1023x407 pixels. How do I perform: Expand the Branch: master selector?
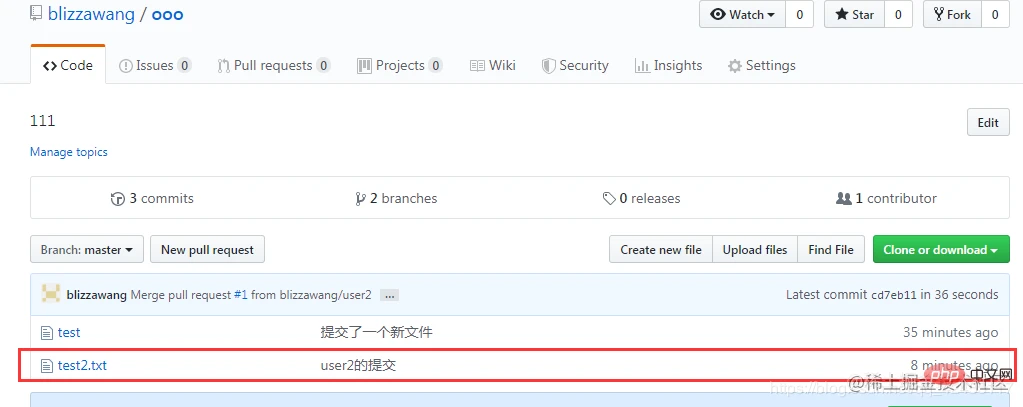click(x=87, y=250)
